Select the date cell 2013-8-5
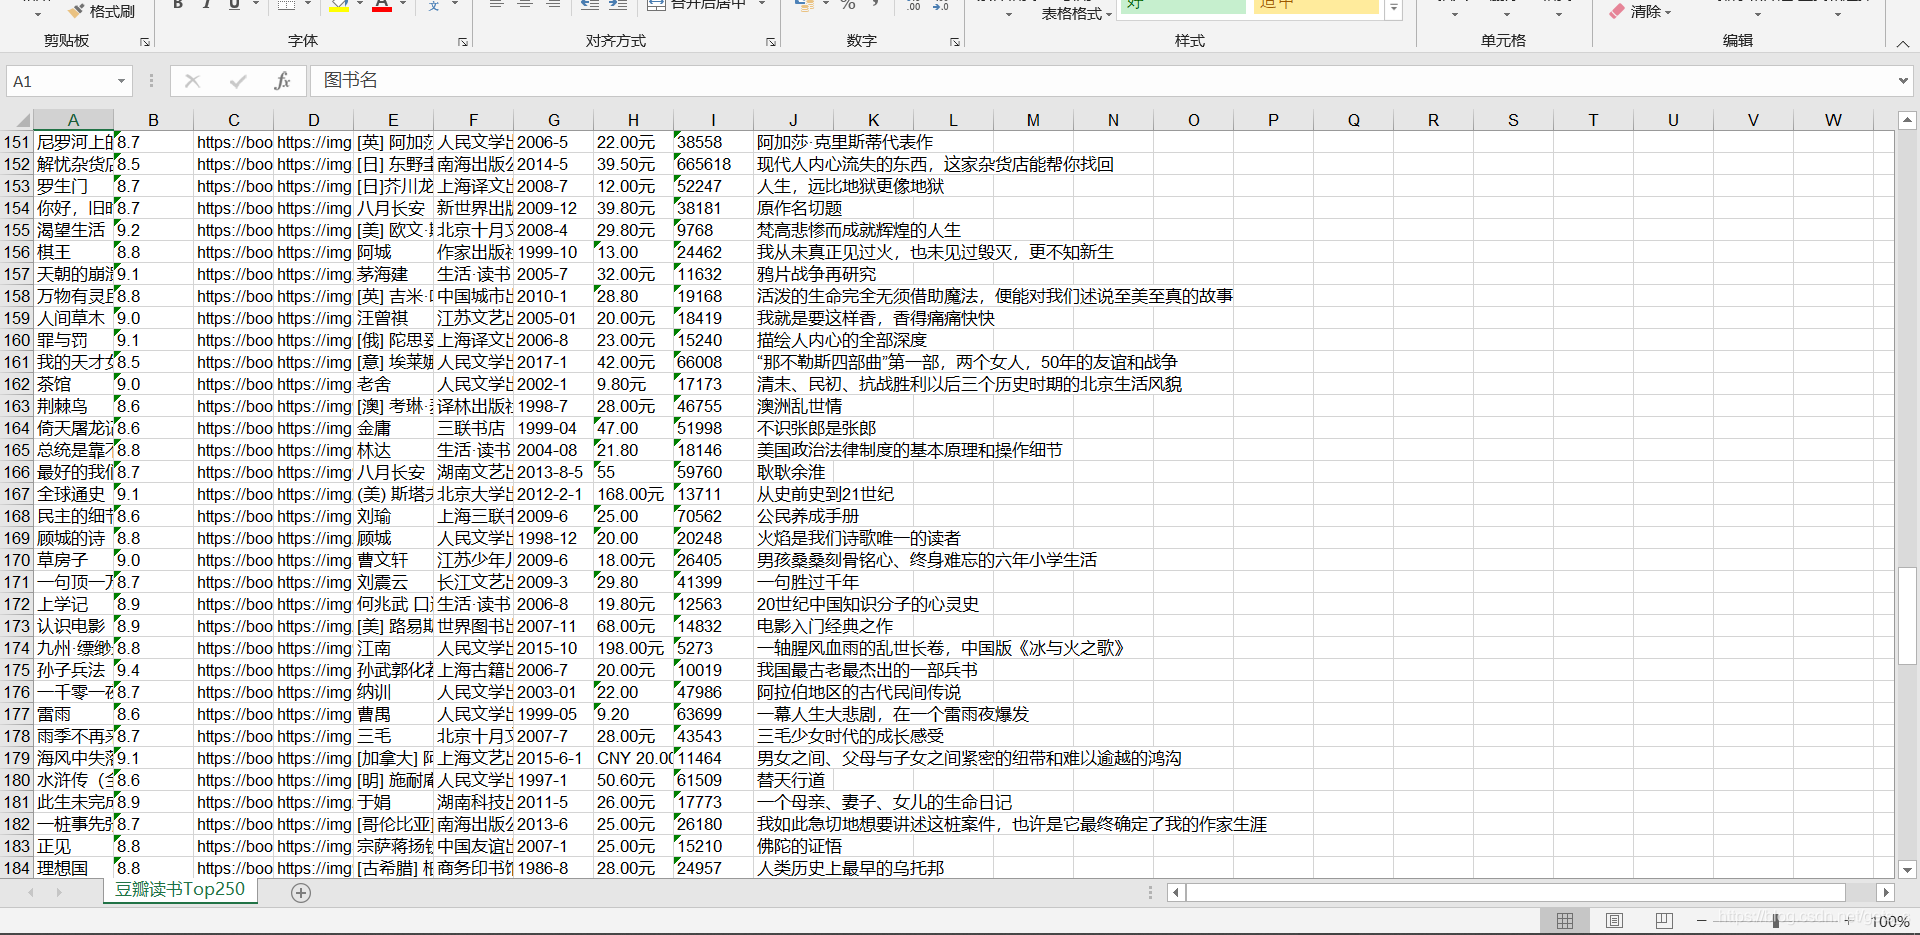 [x=553, y=472]
